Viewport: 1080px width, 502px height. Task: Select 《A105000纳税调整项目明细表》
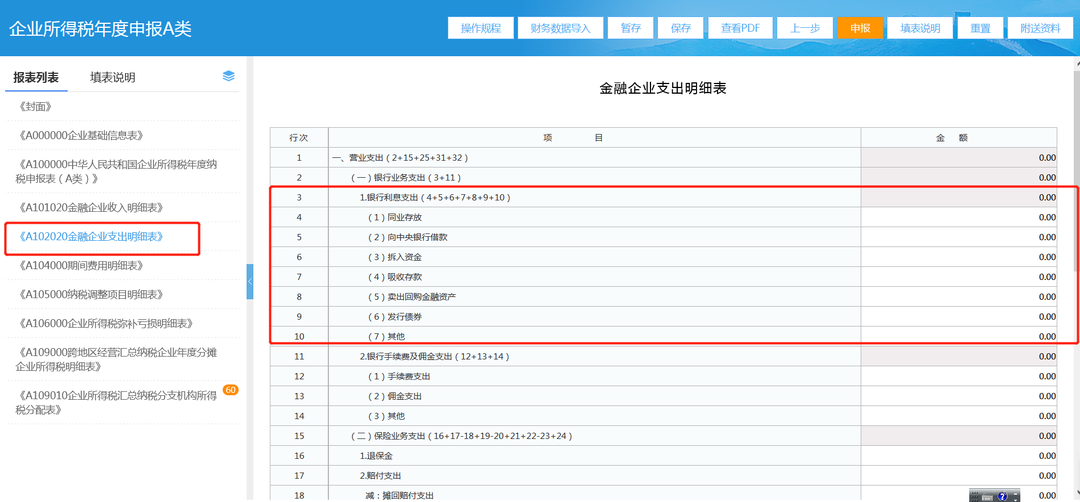coord(90,294)
